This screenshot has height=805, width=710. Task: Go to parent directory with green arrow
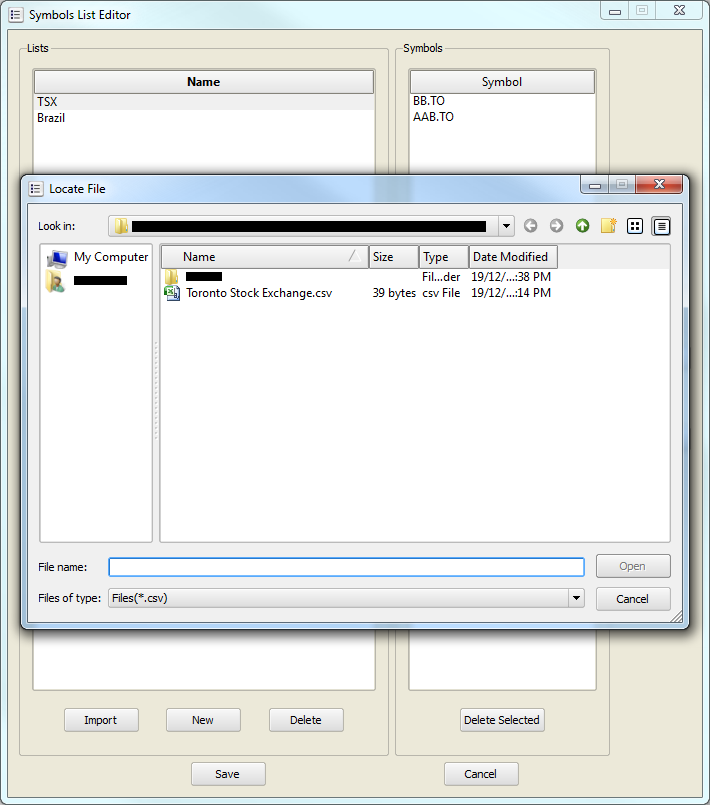582,226
